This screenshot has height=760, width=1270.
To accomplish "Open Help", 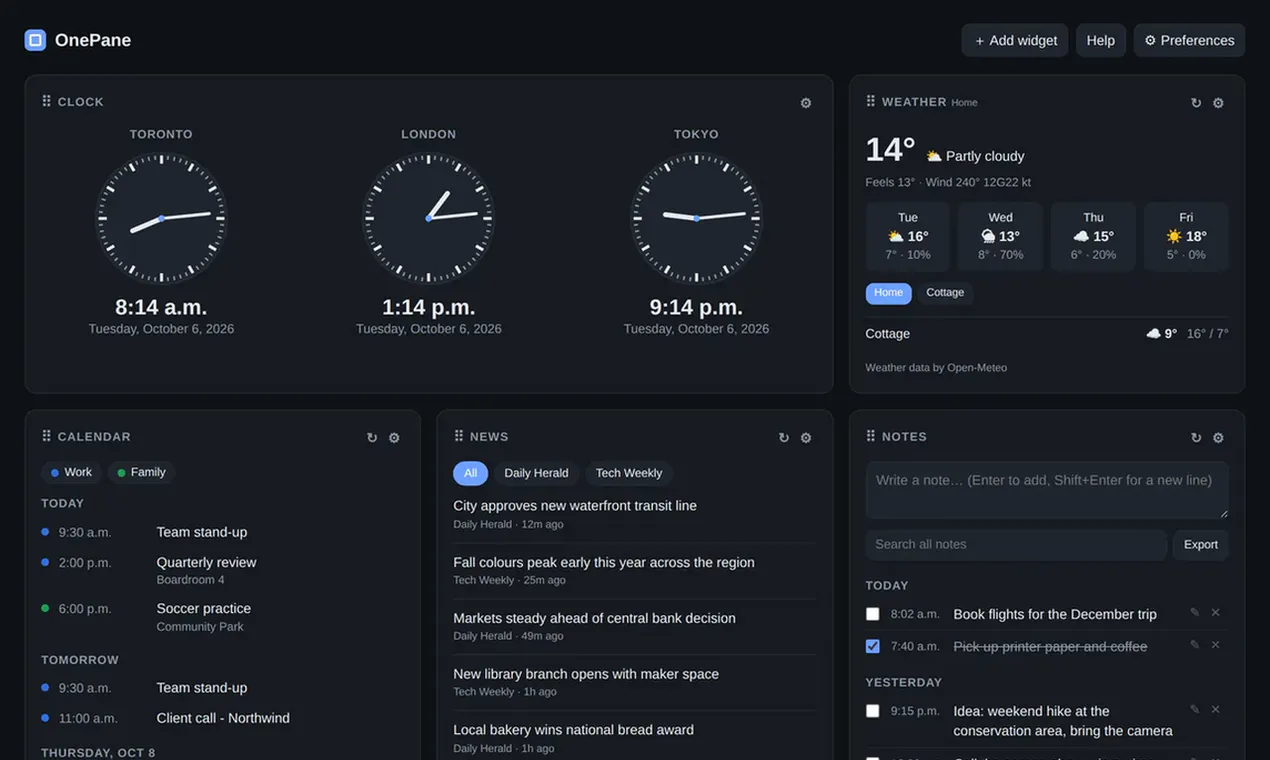I will click(1101, 40).
